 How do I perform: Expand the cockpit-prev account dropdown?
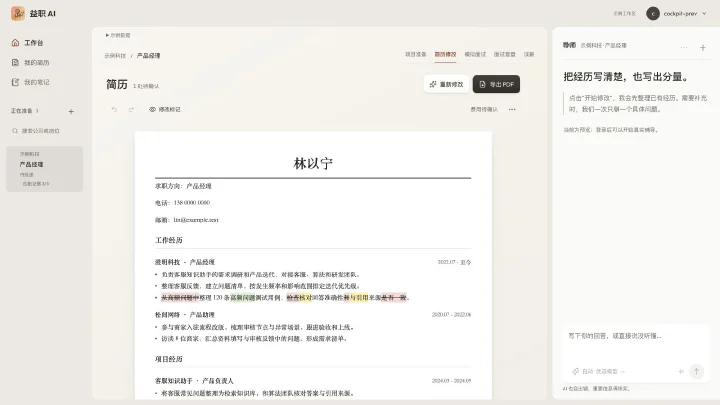677,14
